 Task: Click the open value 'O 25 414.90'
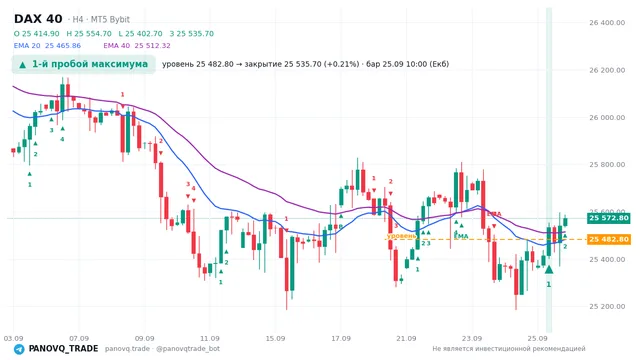coord(37,33)
